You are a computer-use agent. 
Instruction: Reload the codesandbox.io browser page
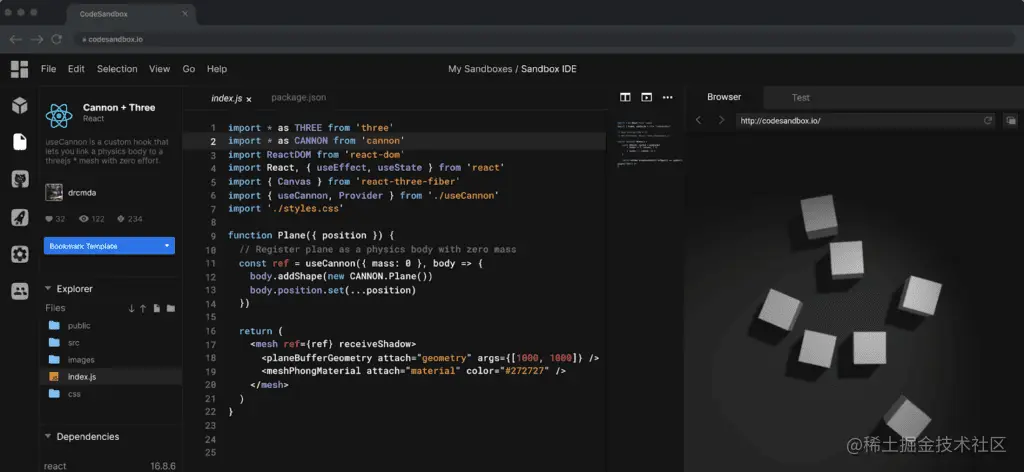57,39
